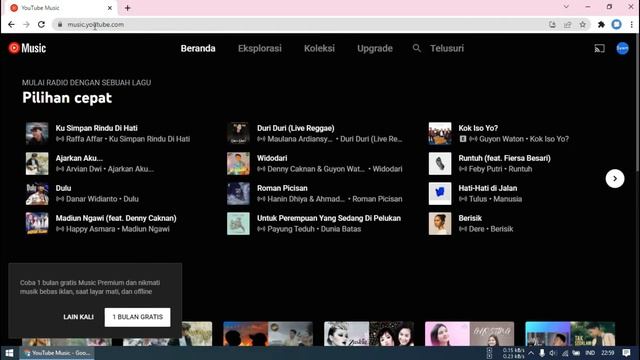Viewport: 640px width, 360px height.
Task: Open artist link Payung Teduh
Action: tap(291, 229)
